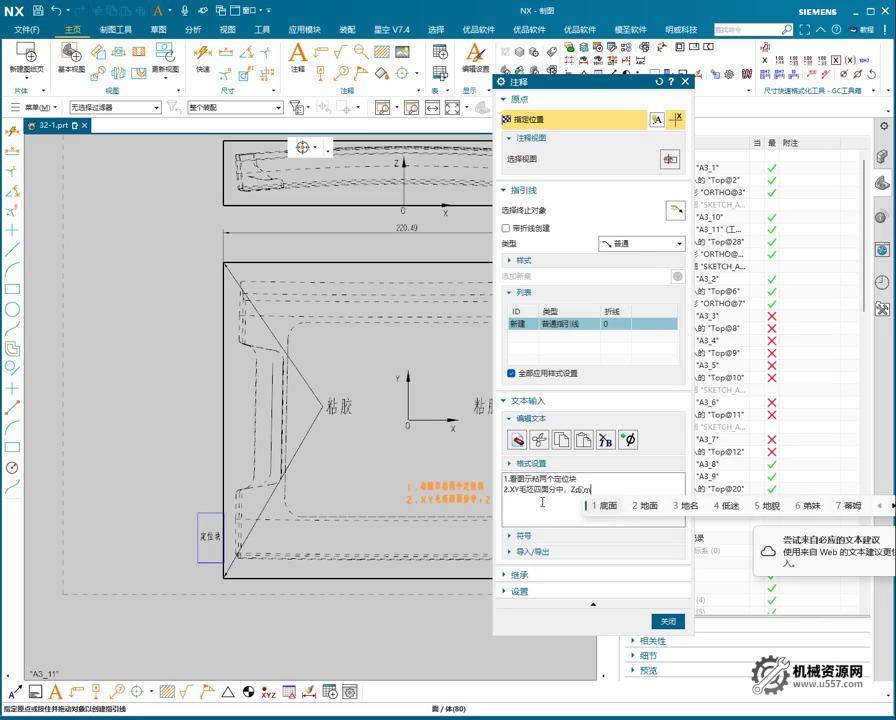This screenshot has height=720, width=896.
Task: Open the 制图工具 ribbon tab
Action: (116, 30)
